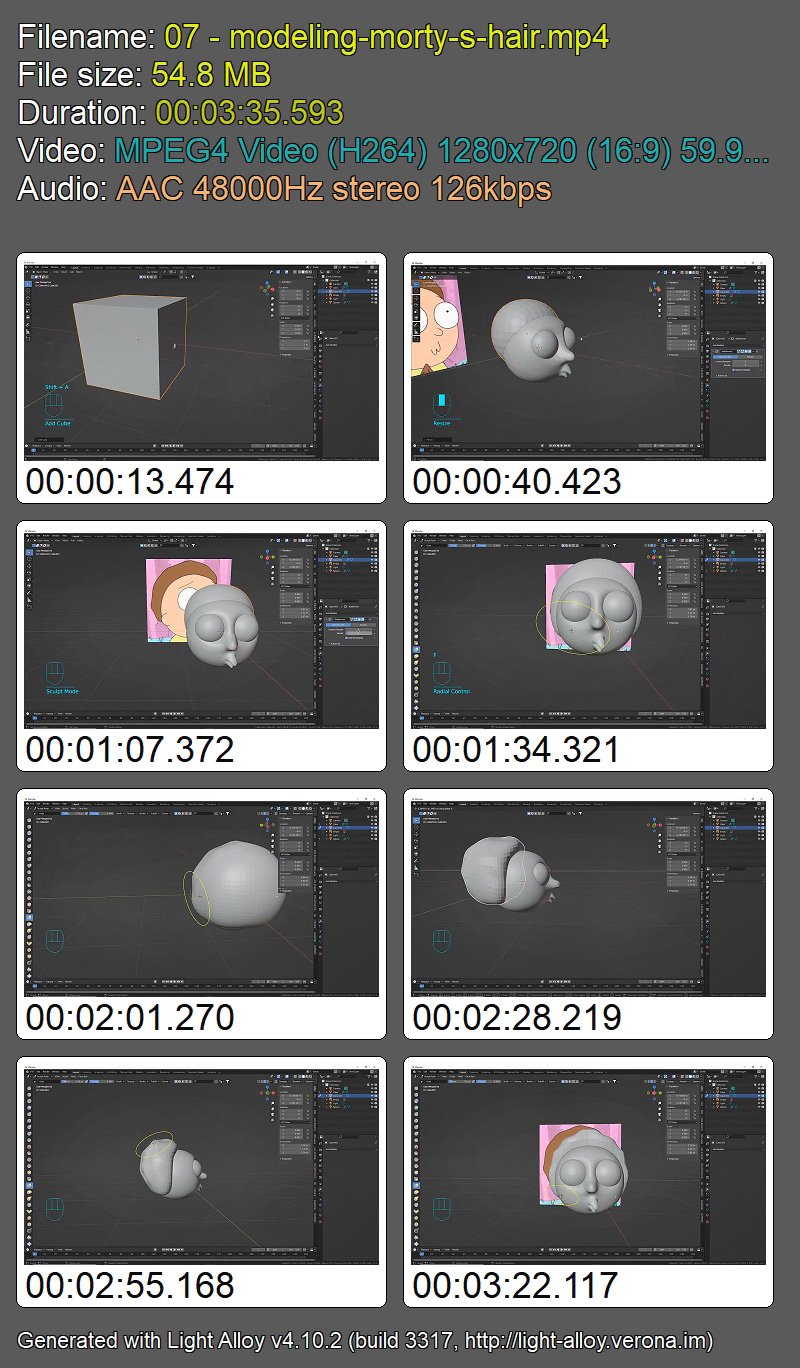This screenshot has height=1368, width=800.
Task: Click the Sculpt Mode label in the third frame
Action: [62, 691]
